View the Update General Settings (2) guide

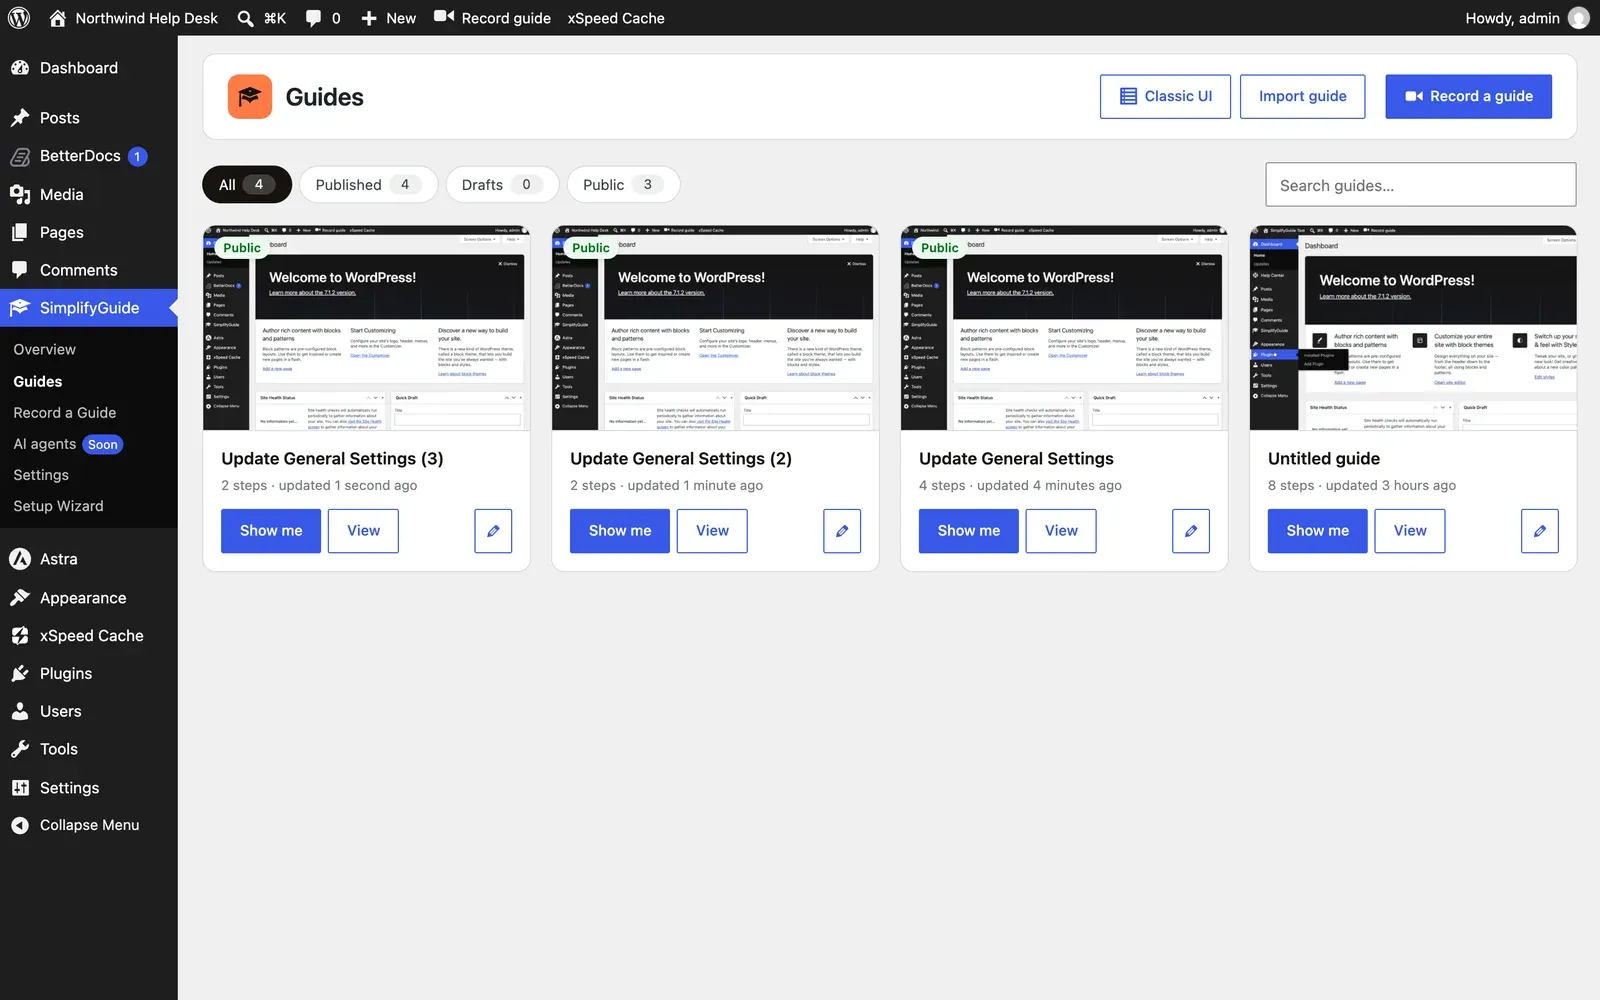pos(712,531)
